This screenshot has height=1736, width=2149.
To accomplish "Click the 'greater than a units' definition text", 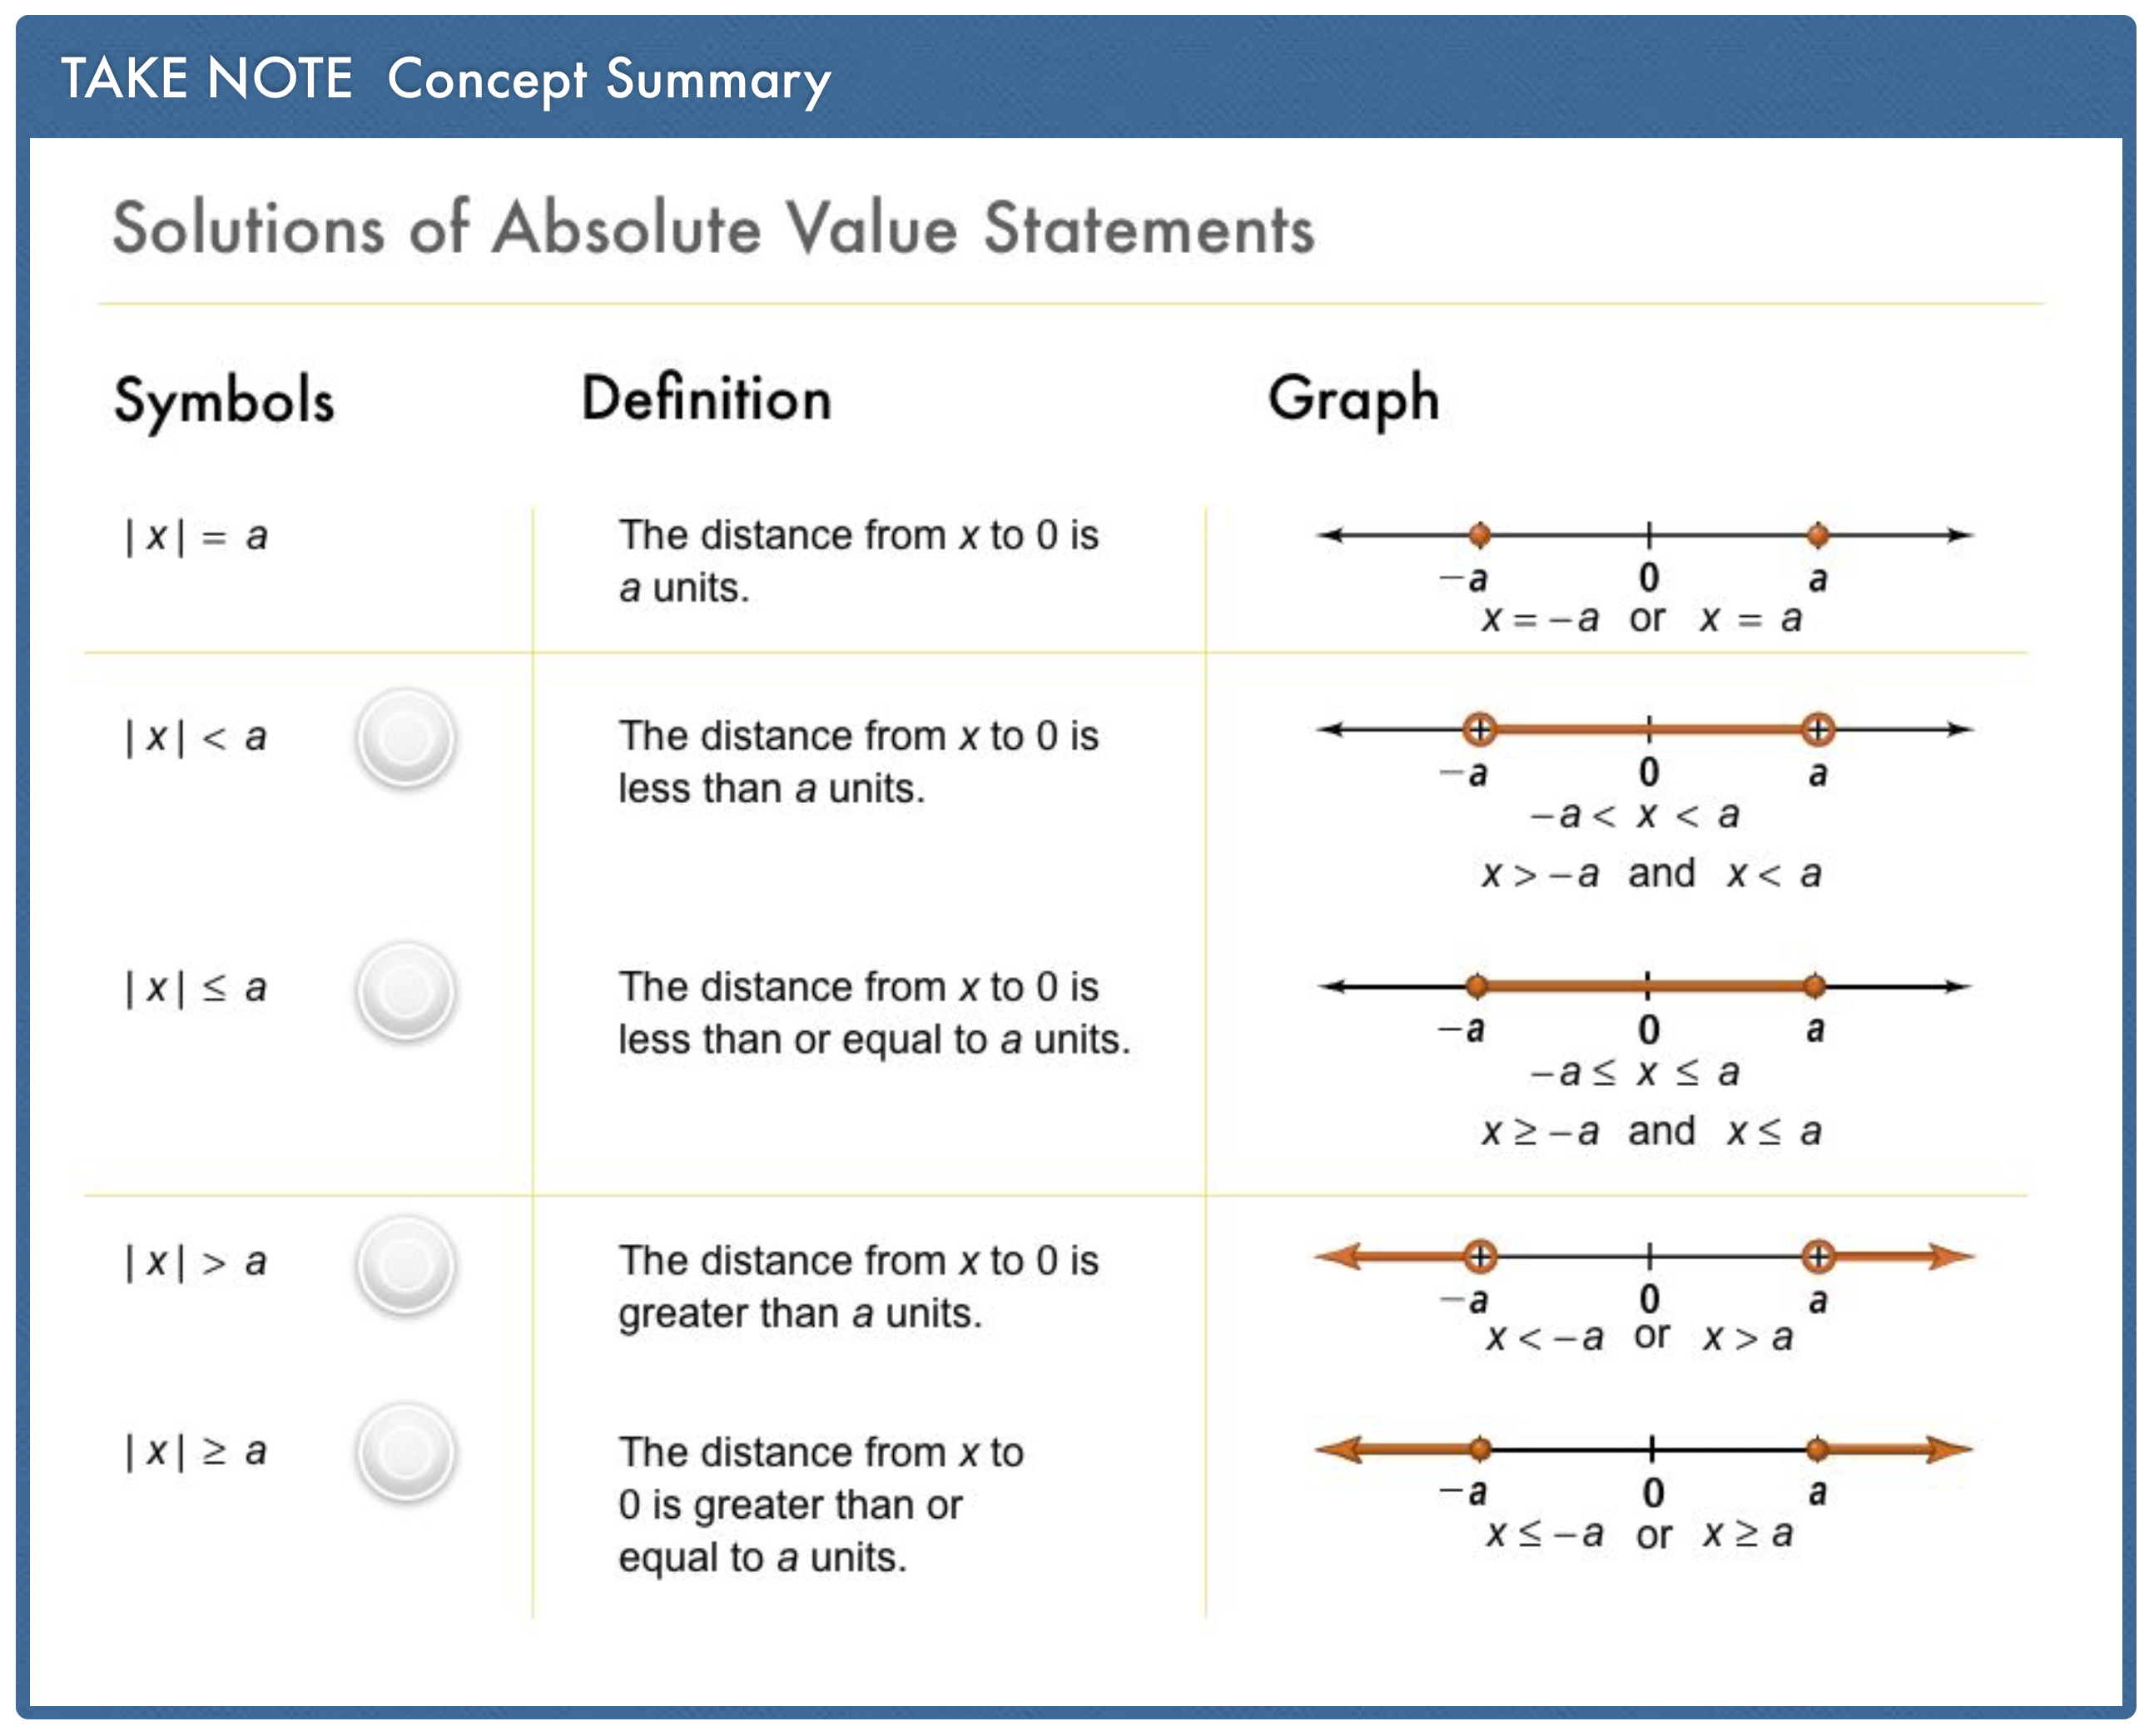I will [x=858, y=1287].
